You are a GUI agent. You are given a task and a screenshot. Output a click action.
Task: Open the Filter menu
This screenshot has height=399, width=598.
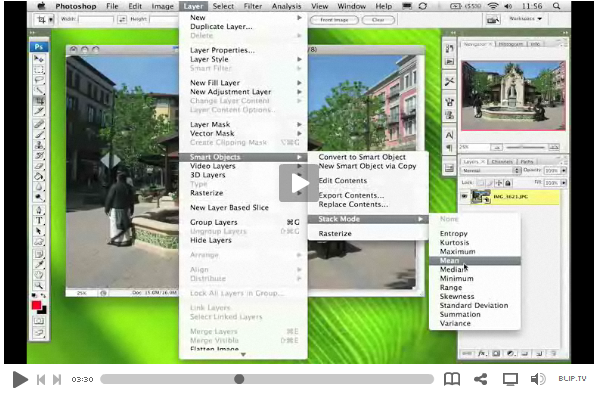pos(253,6)
